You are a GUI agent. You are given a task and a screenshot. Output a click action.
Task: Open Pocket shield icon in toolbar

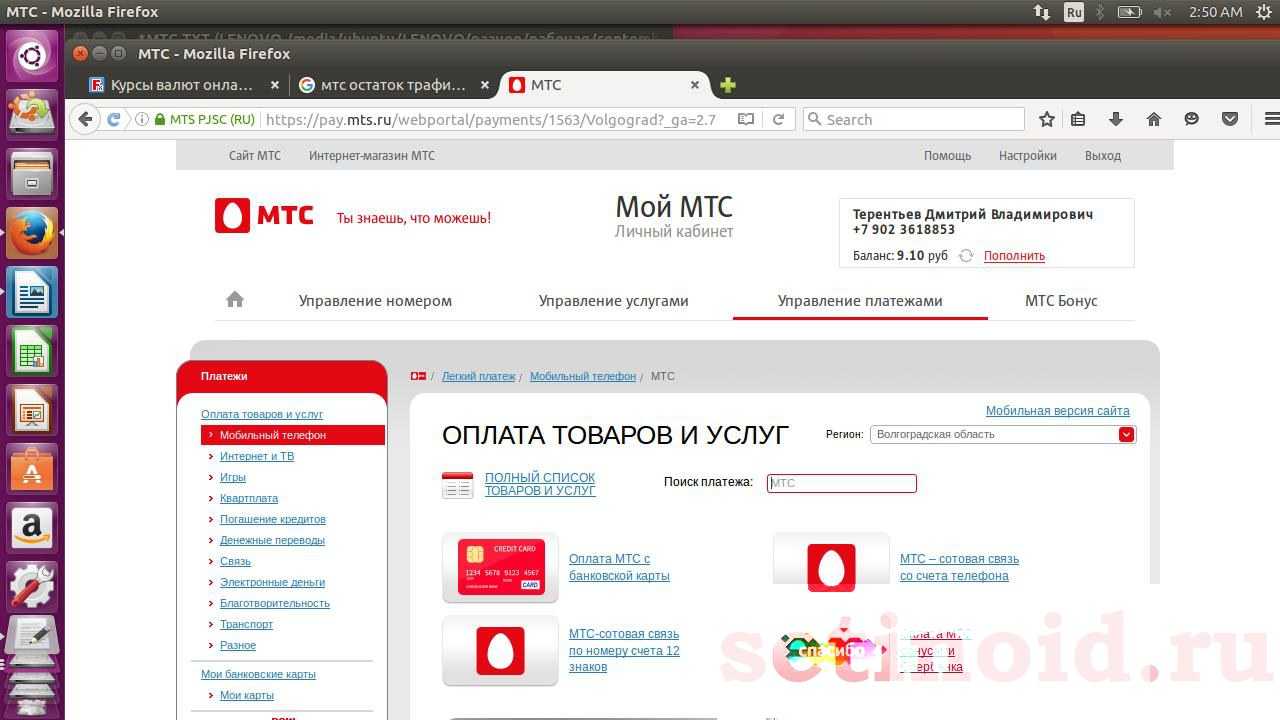click(1231, 119)
